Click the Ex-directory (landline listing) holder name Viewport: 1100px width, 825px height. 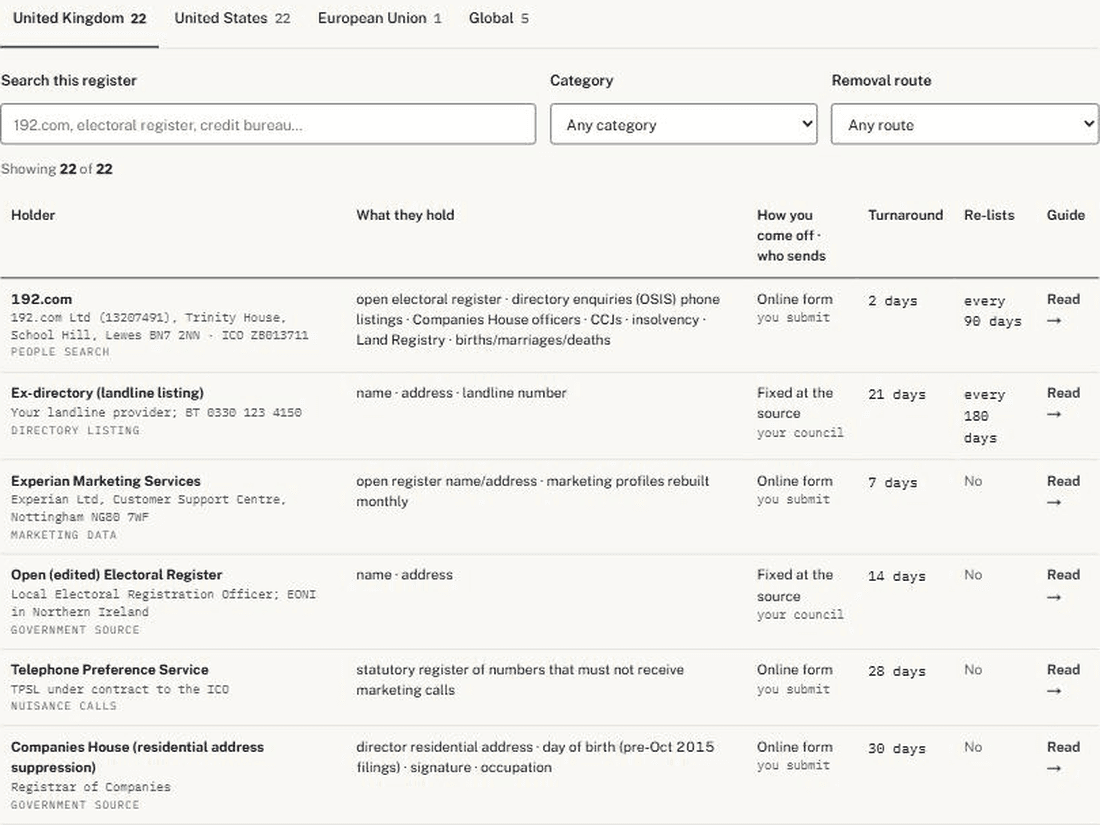pyautogui.click(x=107, y=393)
